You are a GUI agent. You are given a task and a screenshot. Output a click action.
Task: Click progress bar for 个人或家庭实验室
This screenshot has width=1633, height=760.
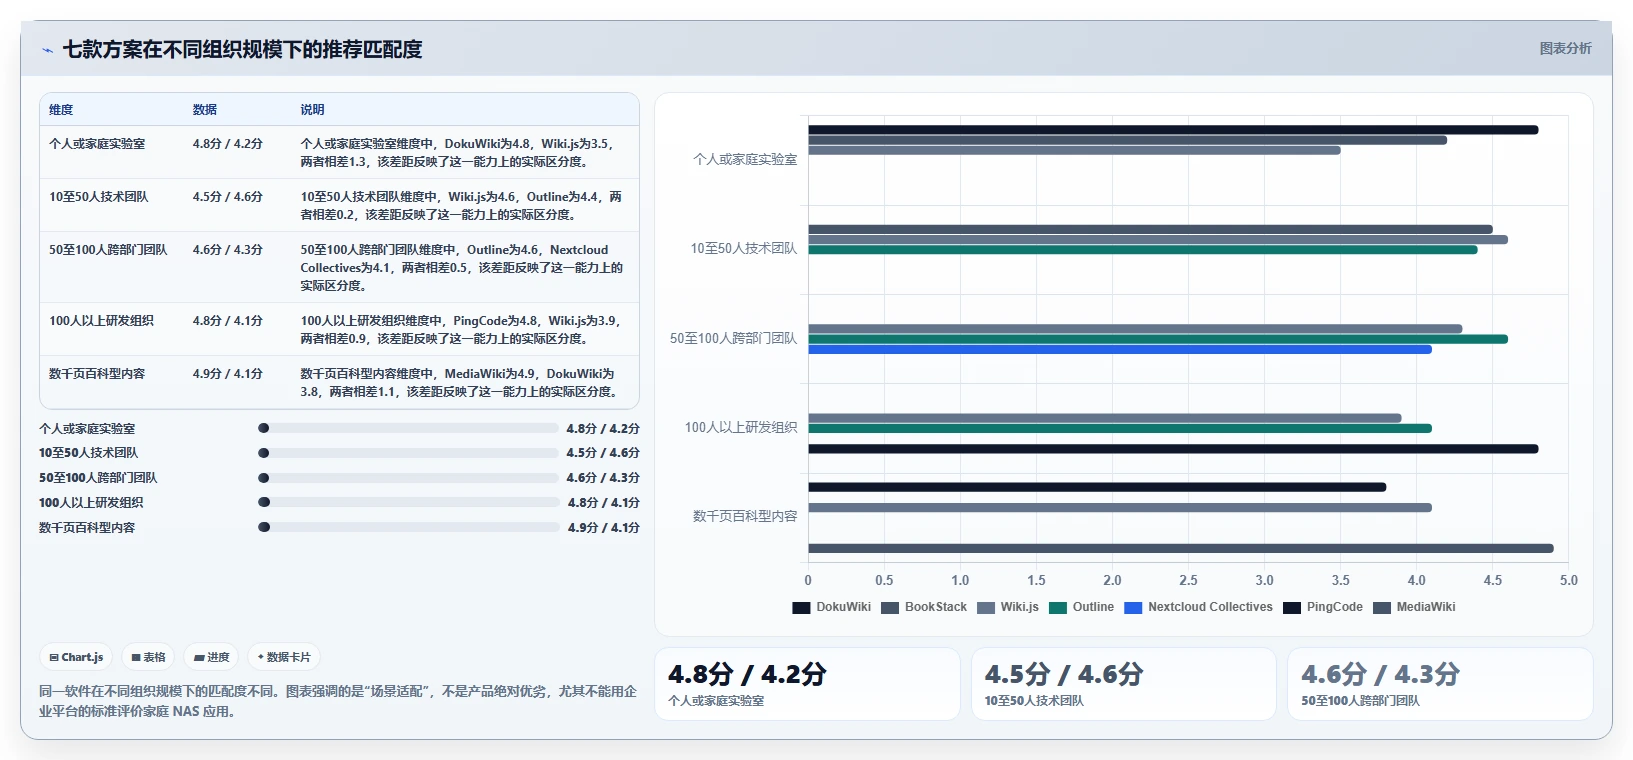point(408,428)
